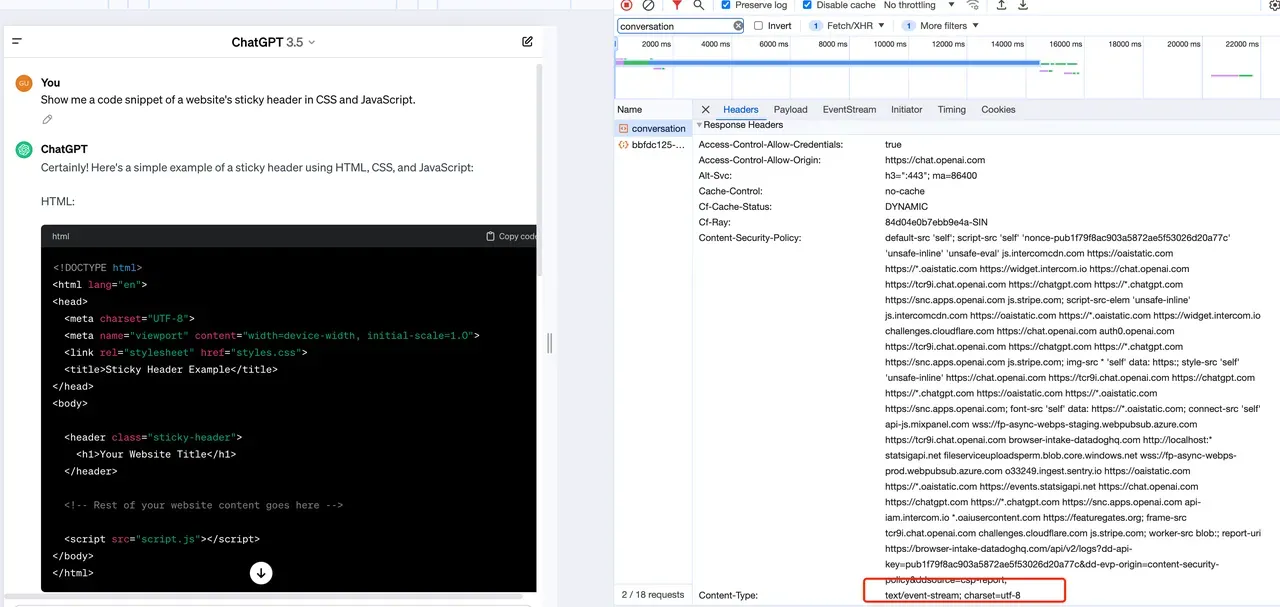Open the ChatGPT sidebar menu icon
The image size is (1280, 607).
pos(17,42)
